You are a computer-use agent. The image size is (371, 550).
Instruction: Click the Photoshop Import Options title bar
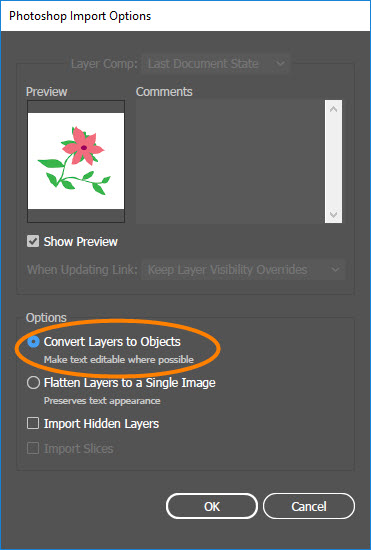186,16
